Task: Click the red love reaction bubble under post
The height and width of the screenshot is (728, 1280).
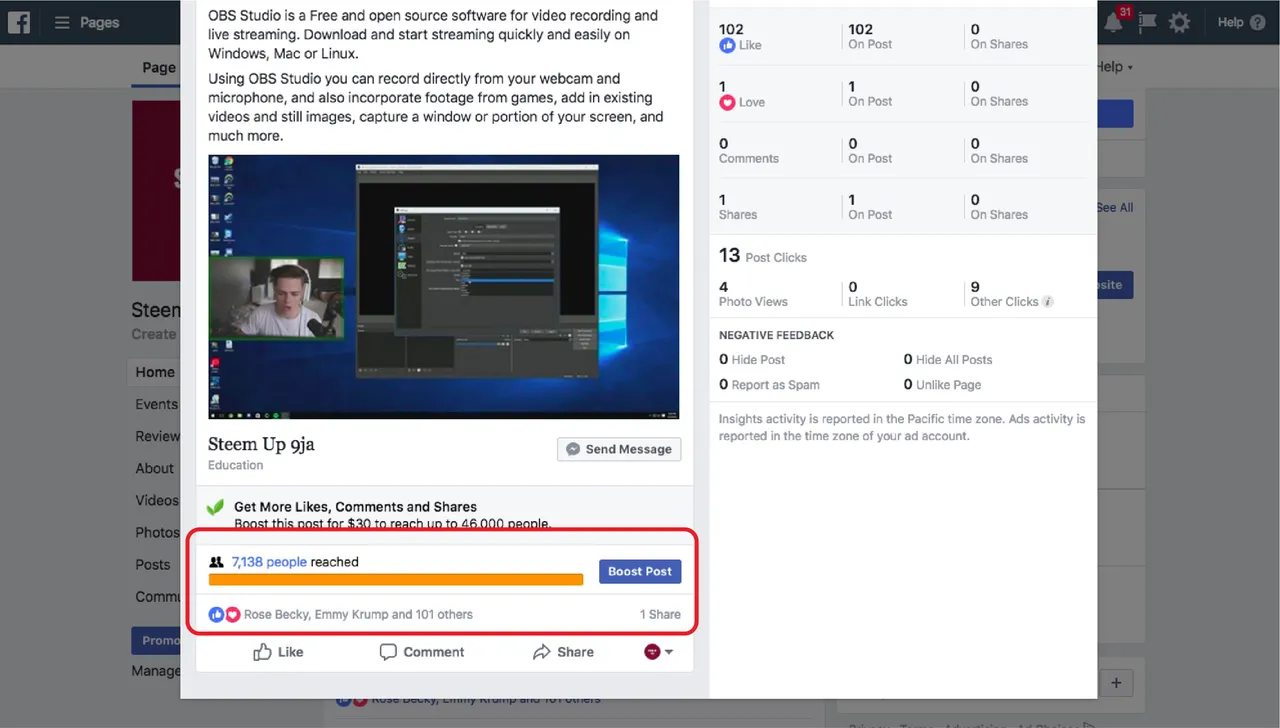Action: [232, 614]
